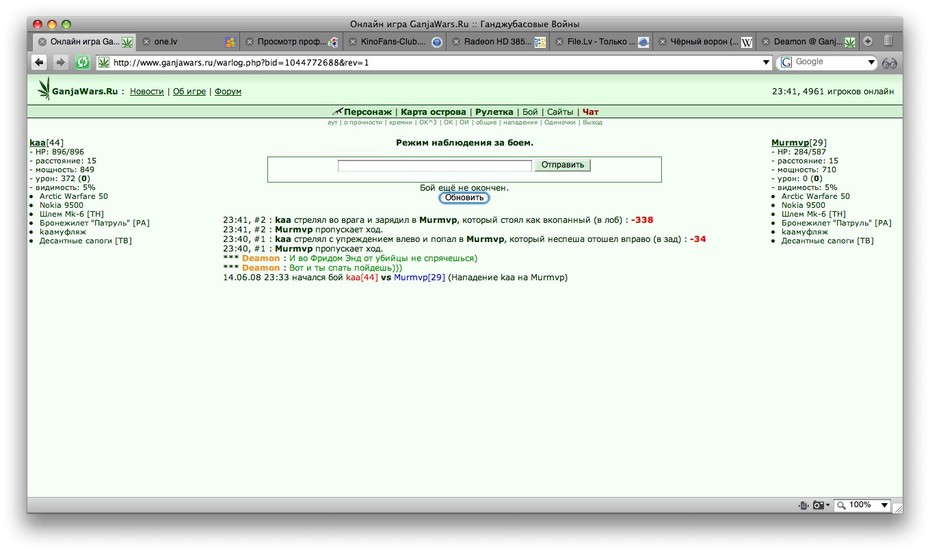Image resolution: width=930 pixels, height=551 pixels.
Task: Click the Обновить refresh button
Action: [x=464, y=198]
